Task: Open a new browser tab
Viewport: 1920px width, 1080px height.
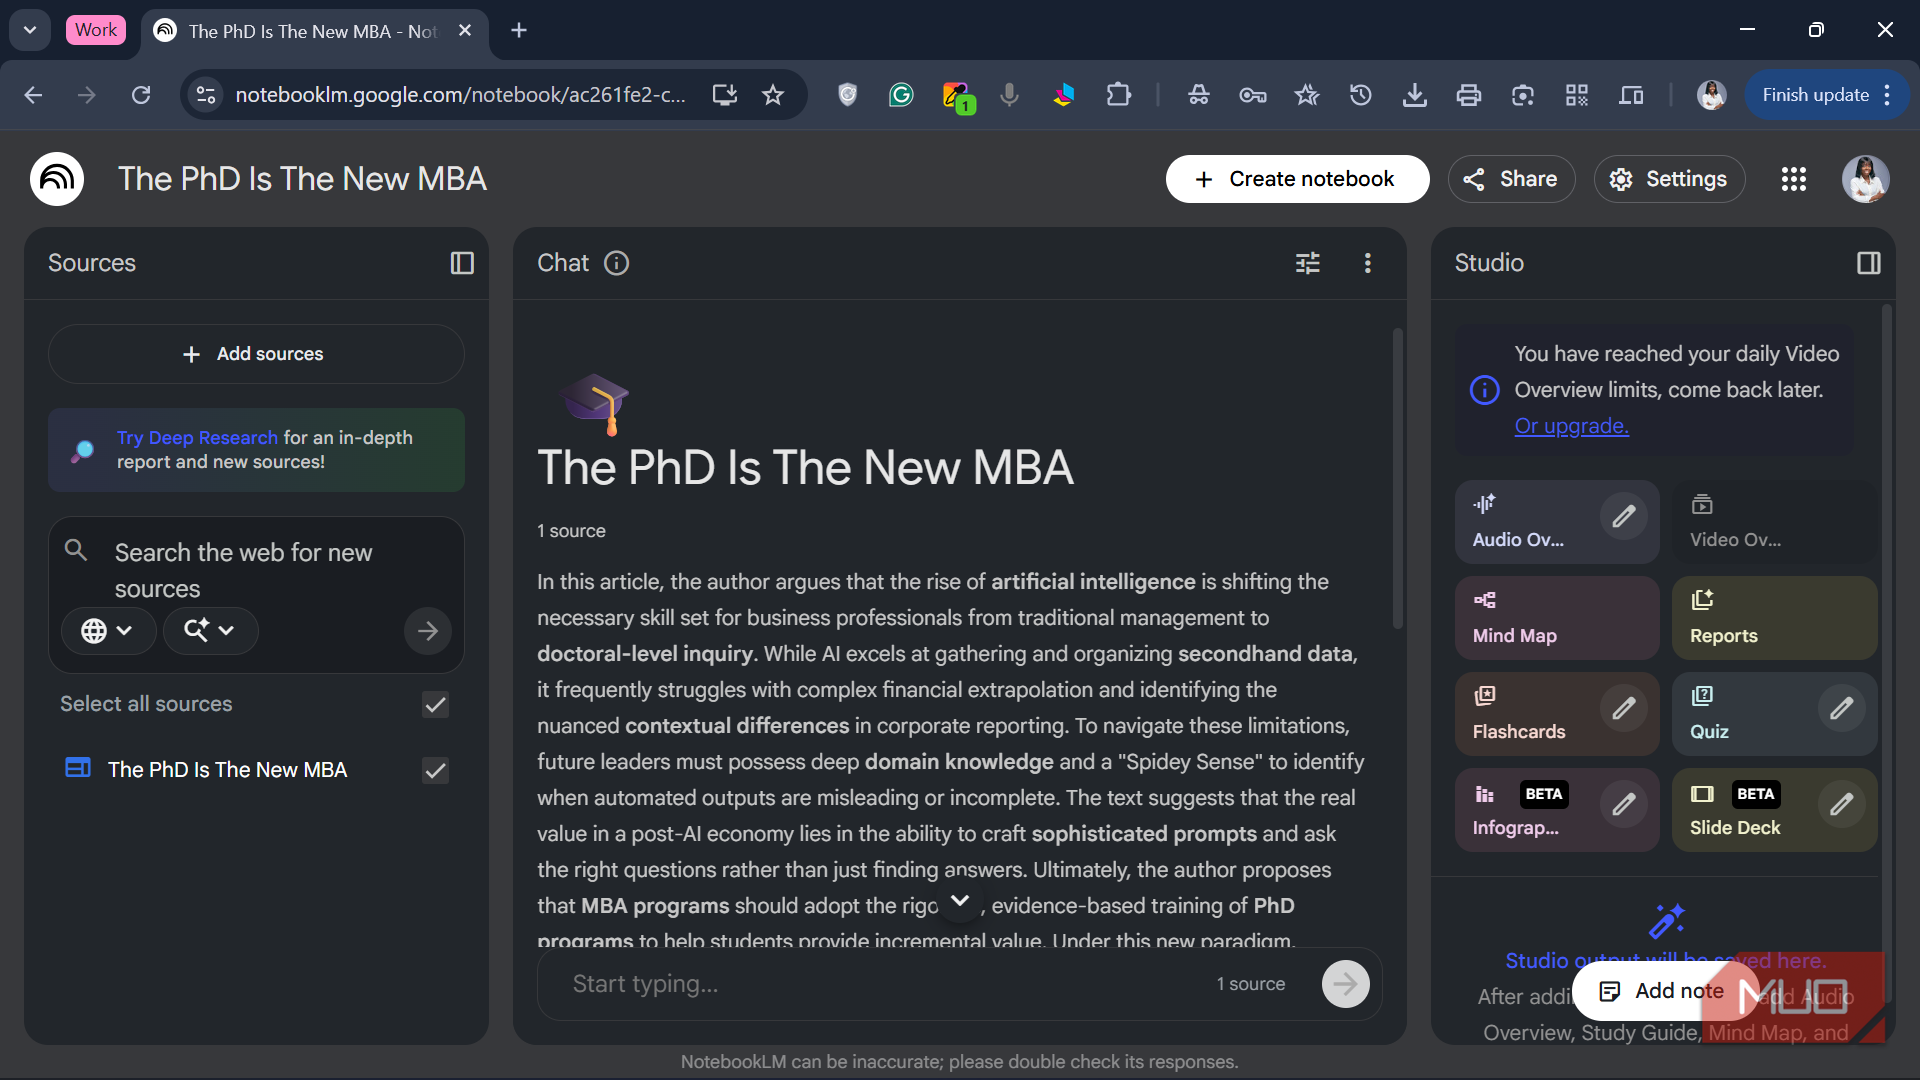Action: coord(519,30)
